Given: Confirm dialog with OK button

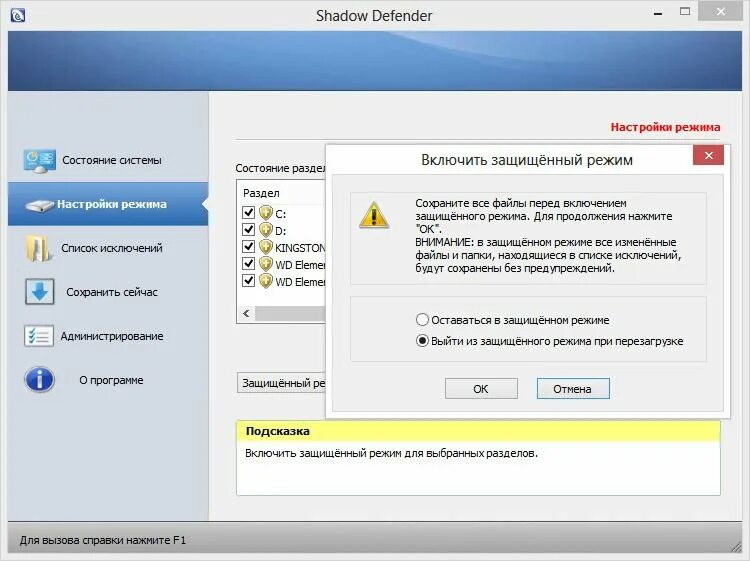Looking at the screenshot, I should 481,389.
